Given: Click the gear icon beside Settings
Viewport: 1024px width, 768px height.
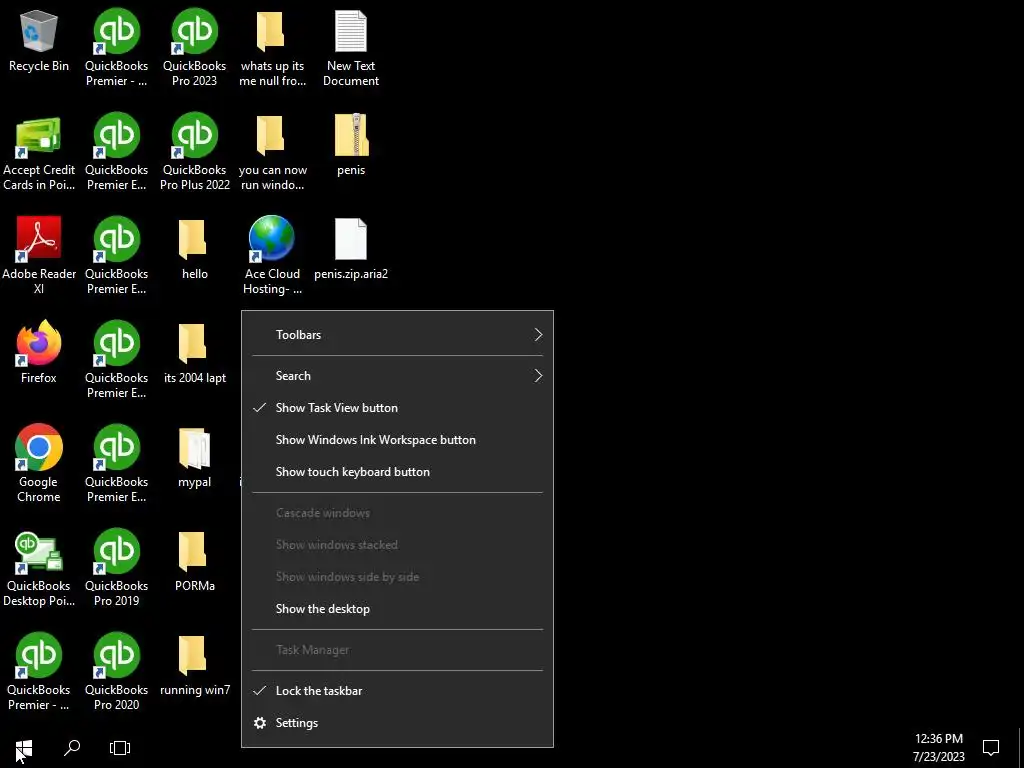Looking at the screenshot, I should click(260, 723).
